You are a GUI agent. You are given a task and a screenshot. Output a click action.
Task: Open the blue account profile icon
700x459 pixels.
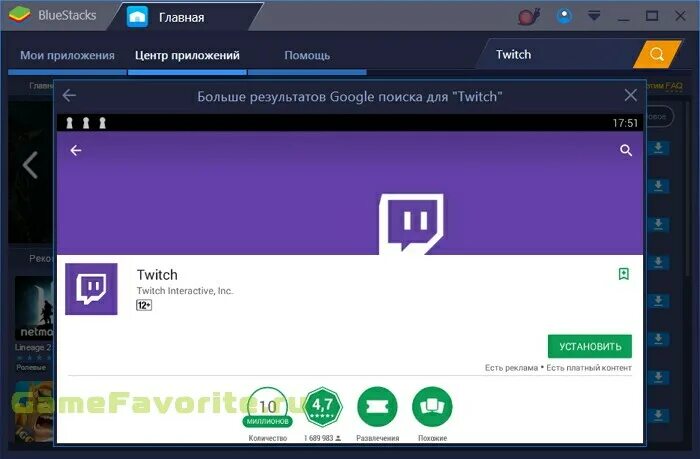coord(564,16)
